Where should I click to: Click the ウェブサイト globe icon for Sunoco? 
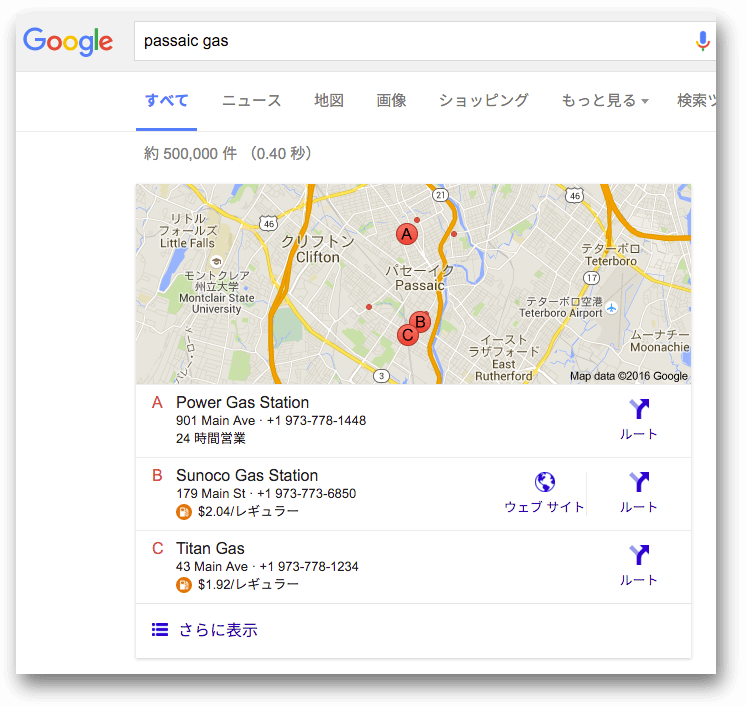point(545,482)
